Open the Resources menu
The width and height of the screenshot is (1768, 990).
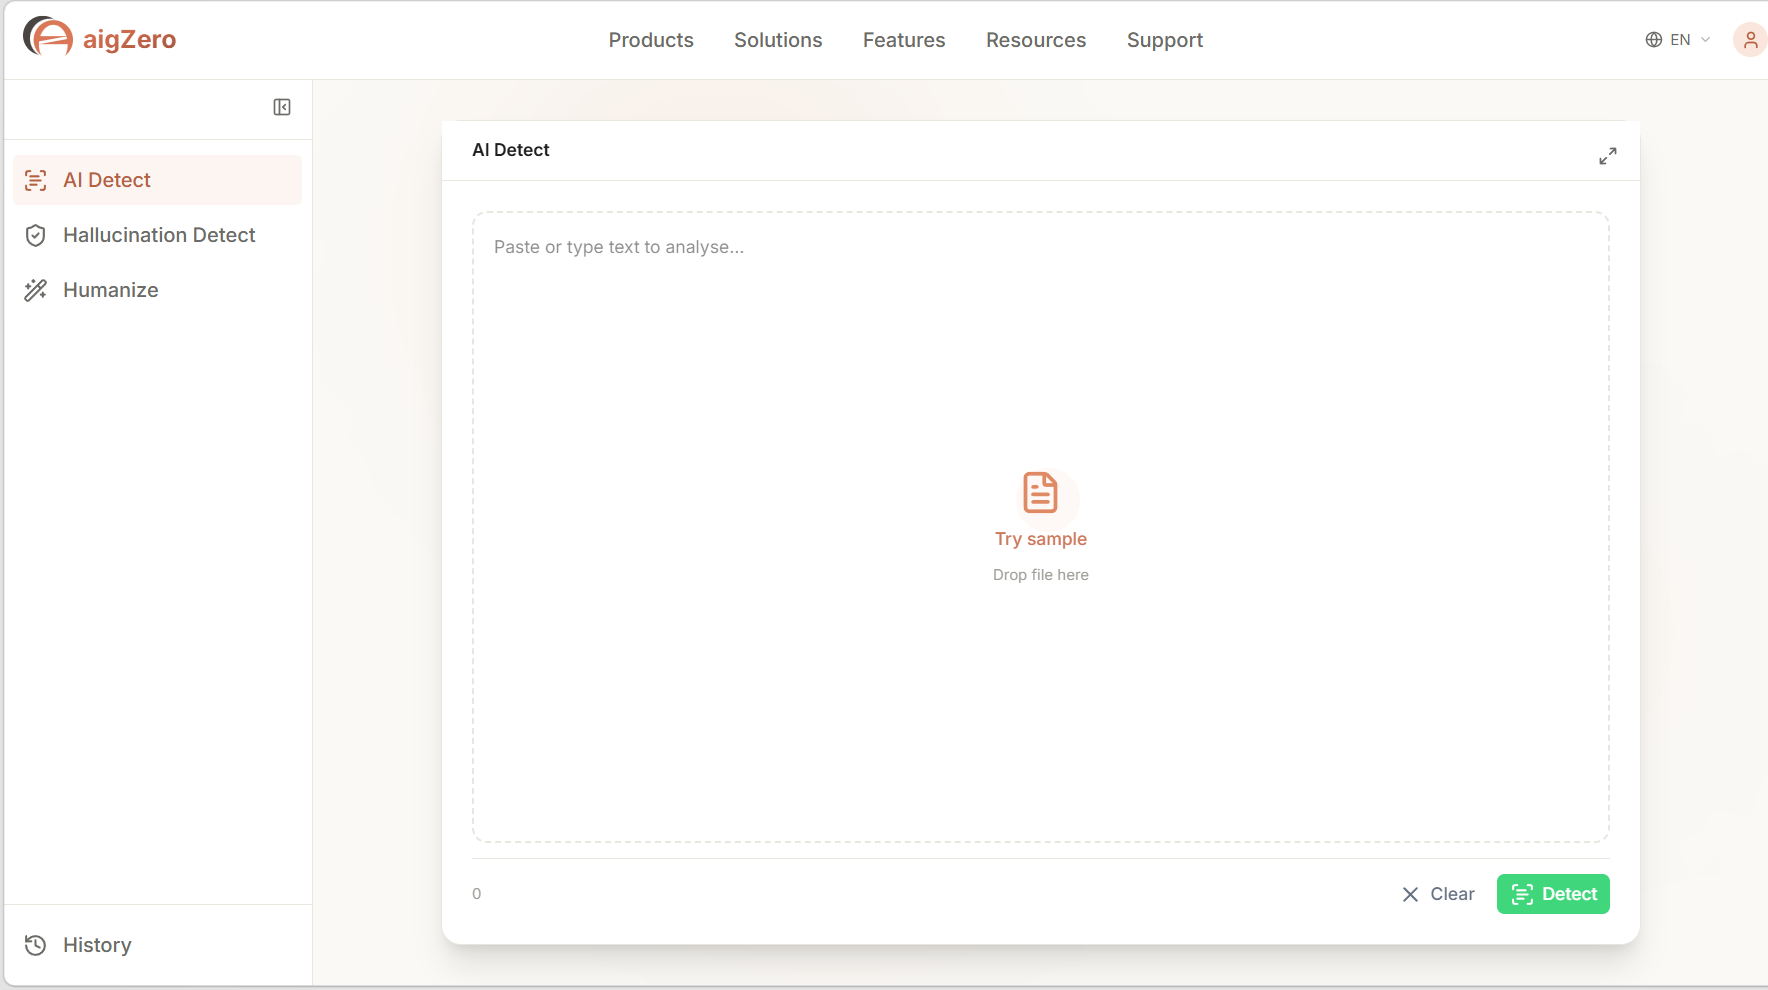[1036, 40]
